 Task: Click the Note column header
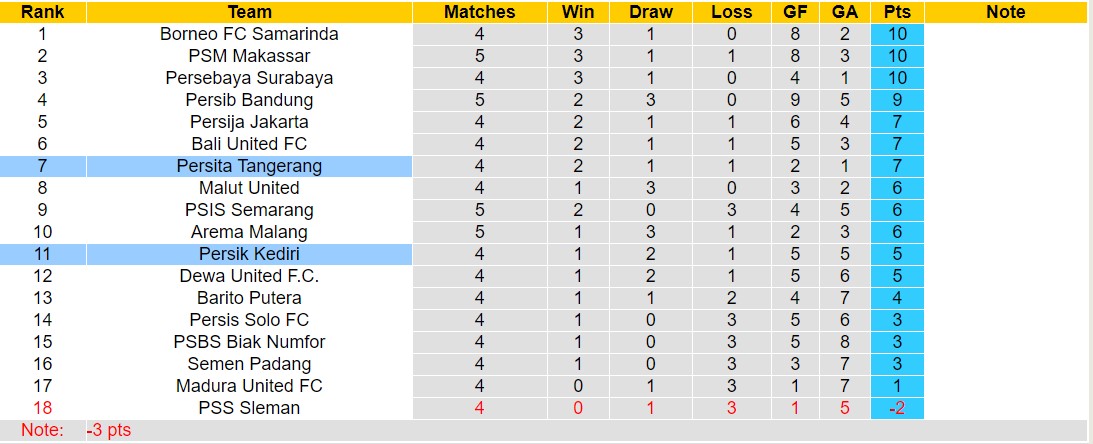coord(1005,12)
